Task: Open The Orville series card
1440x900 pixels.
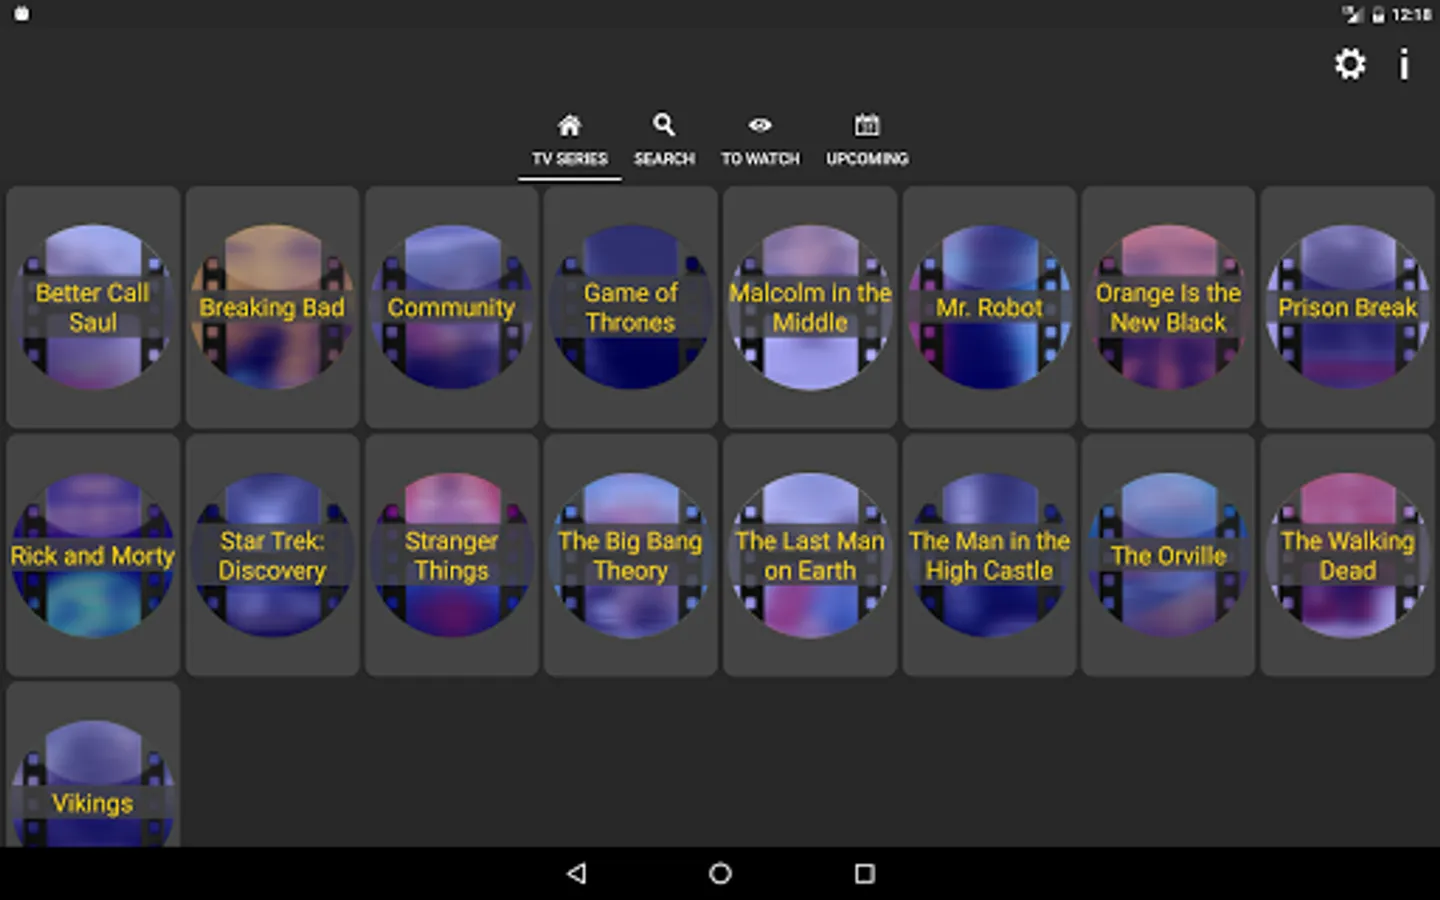Action: 1168,555
